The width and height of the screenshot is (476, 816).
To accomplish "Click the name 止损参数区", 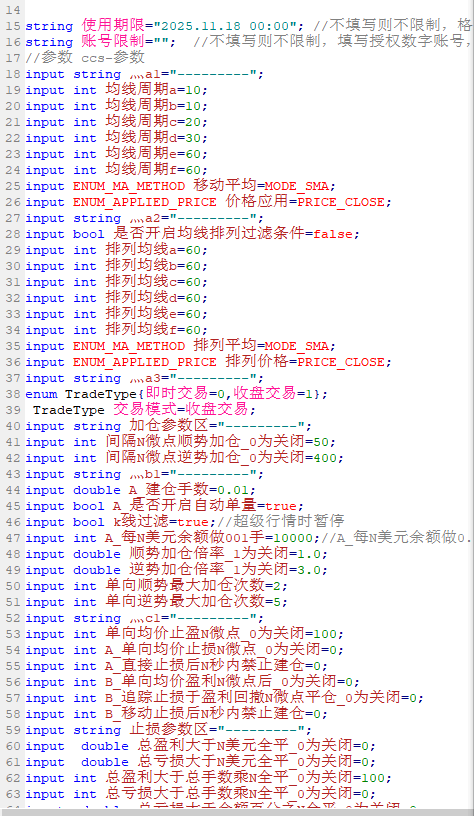I will [x=169, y=730].
